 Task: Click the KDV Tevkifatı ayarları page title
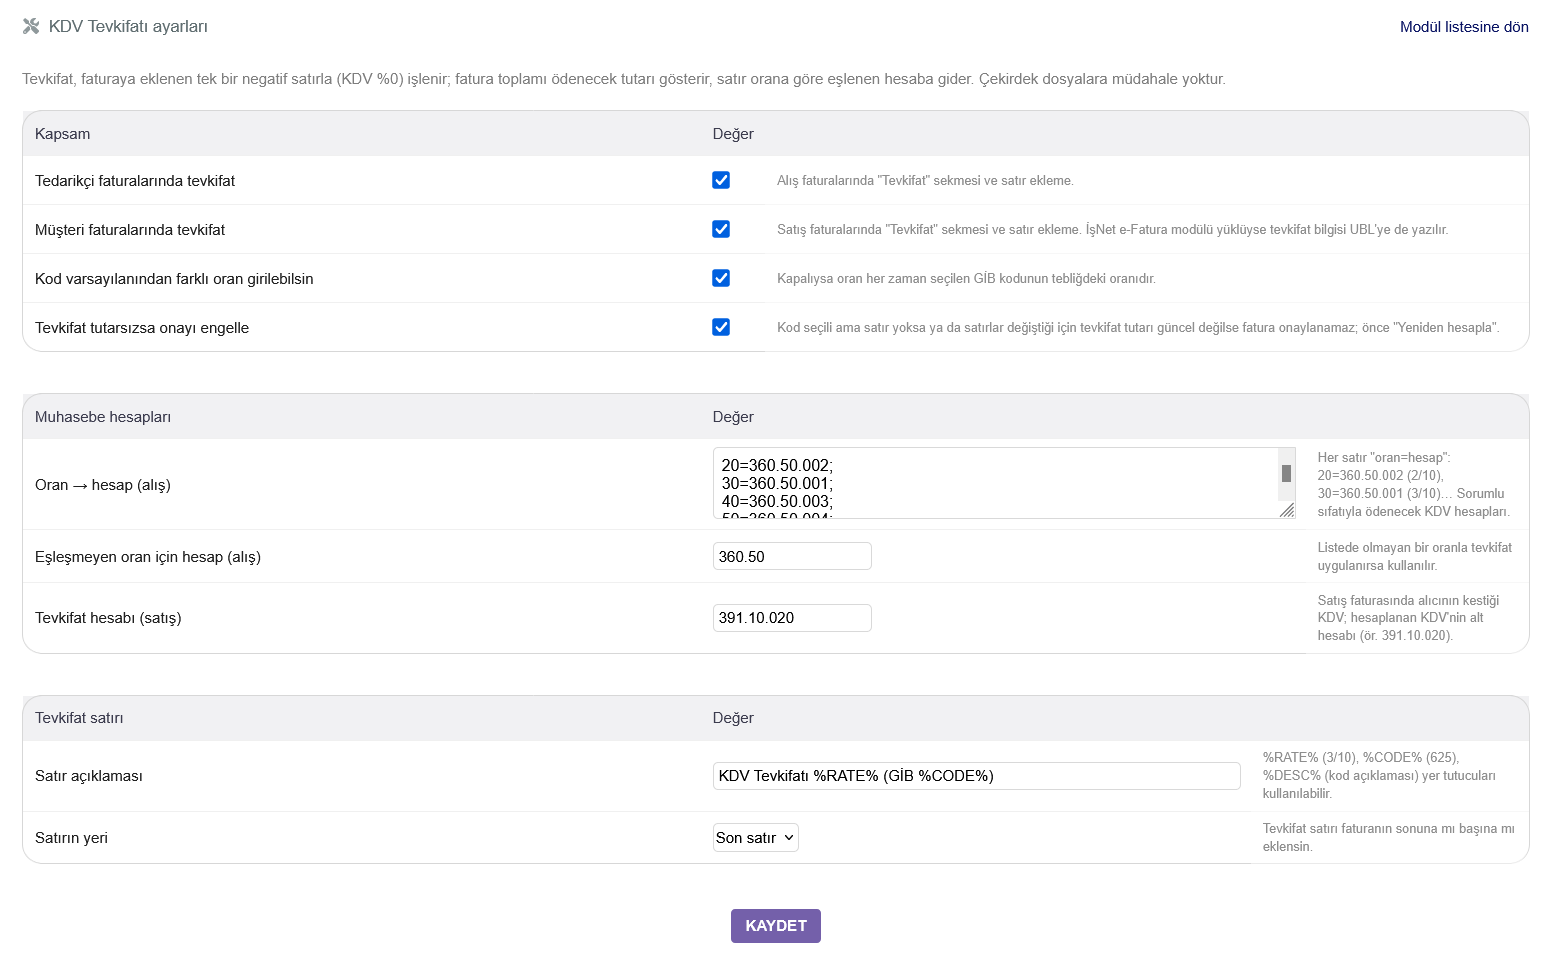pyautogui.click(x=128, y=27)
